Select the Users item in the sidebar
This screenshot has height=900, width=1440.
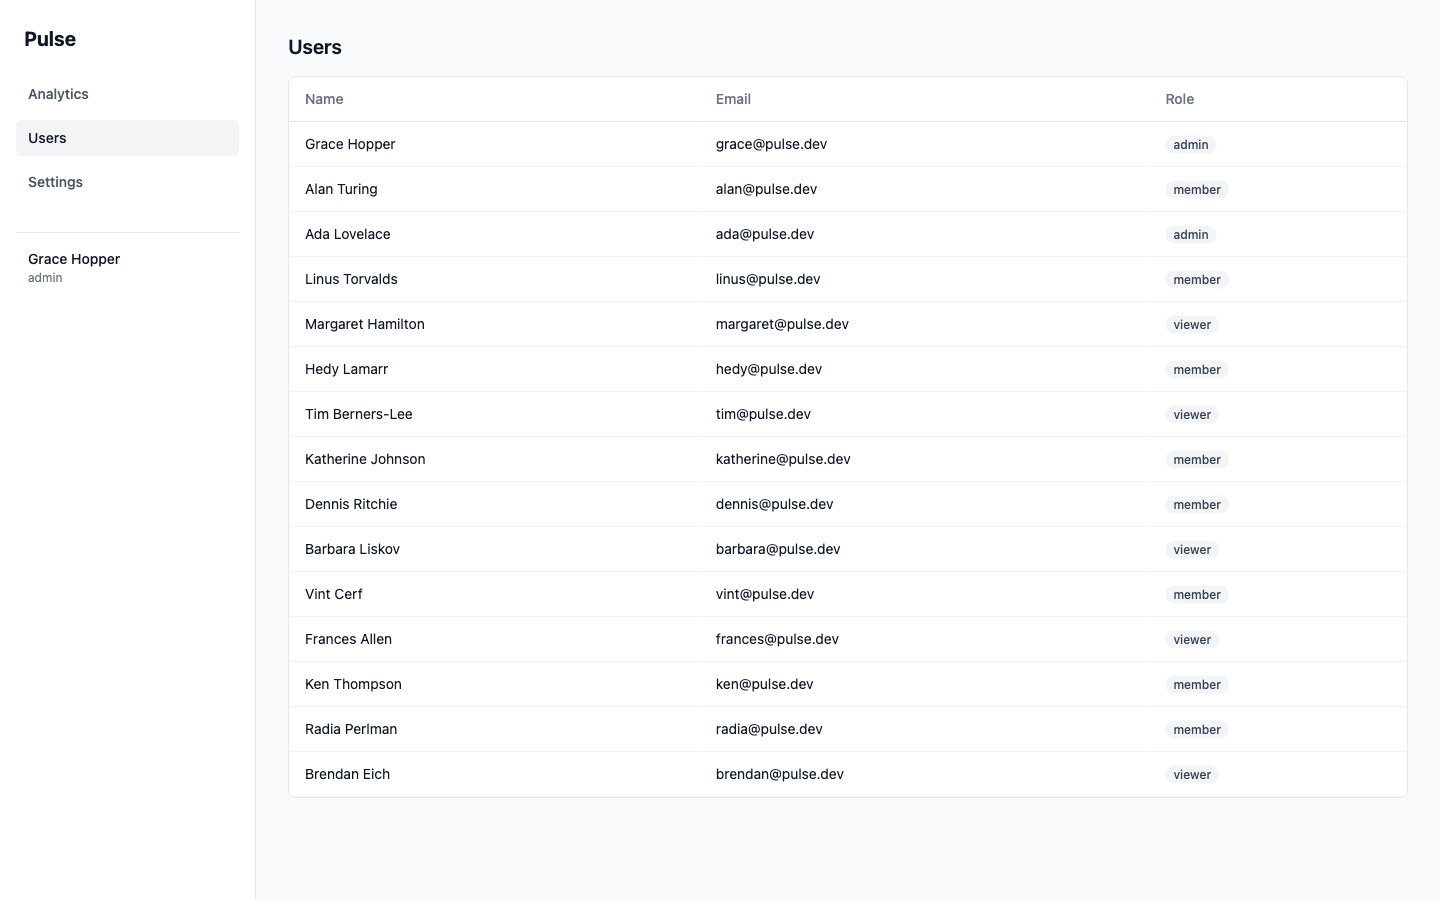[47, 138]
